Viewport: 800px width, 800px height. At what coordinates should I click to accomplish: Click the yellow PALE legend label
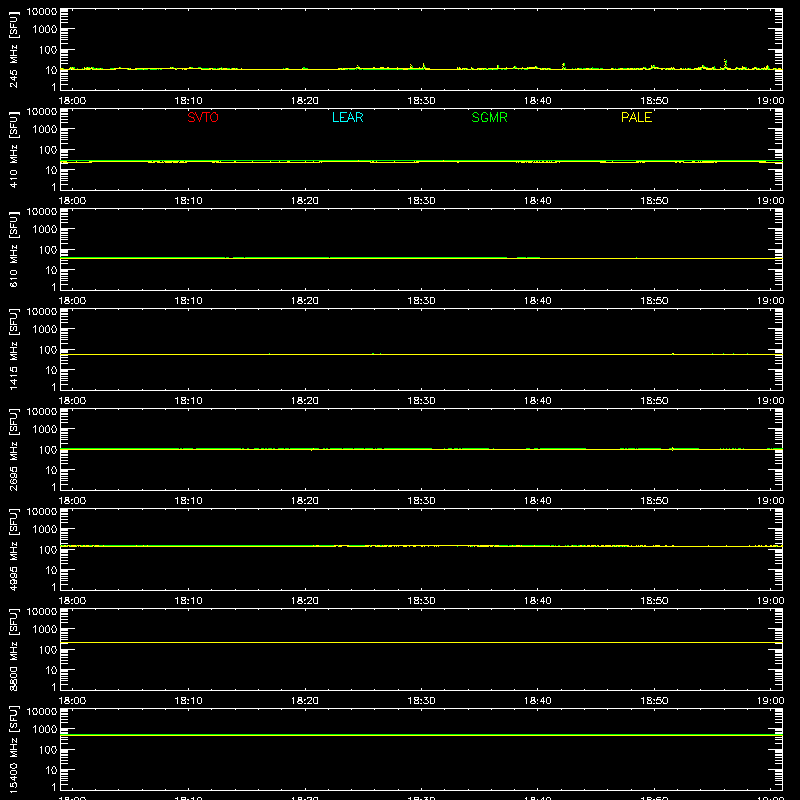tap(636, 117)
